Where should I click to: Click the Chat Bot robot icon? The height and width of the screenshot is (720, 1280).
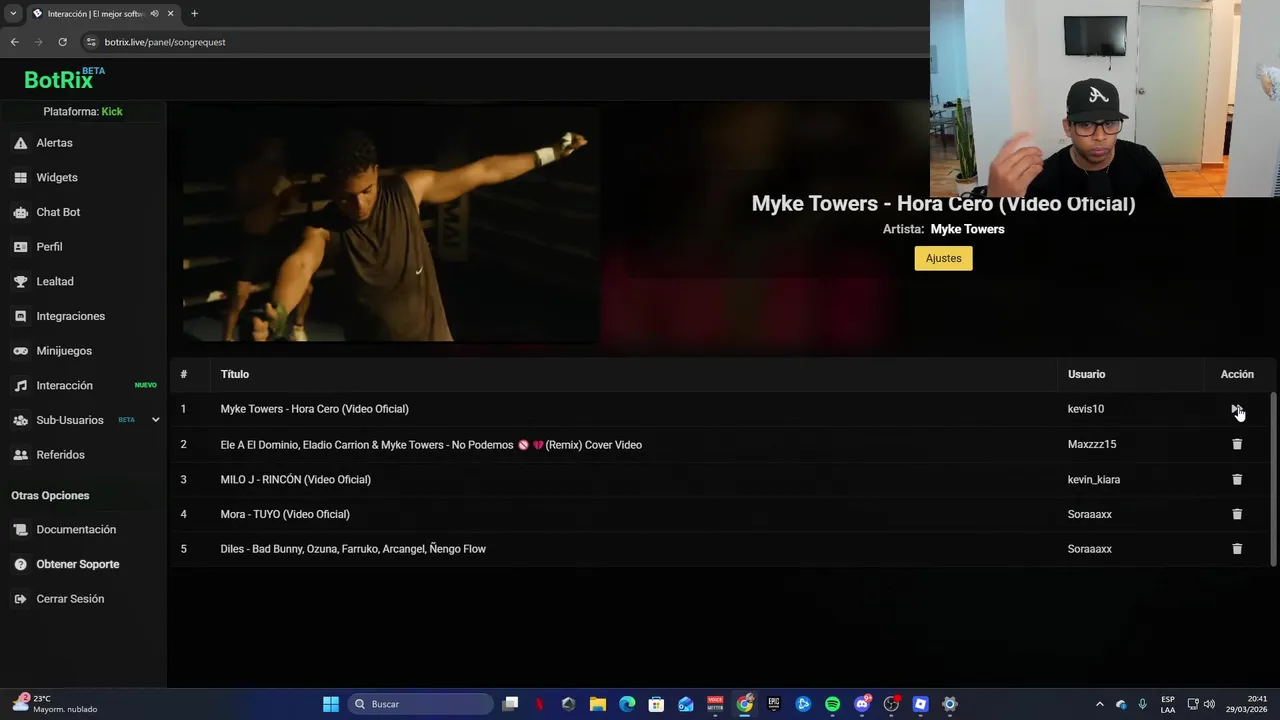(x=20, y=212)
